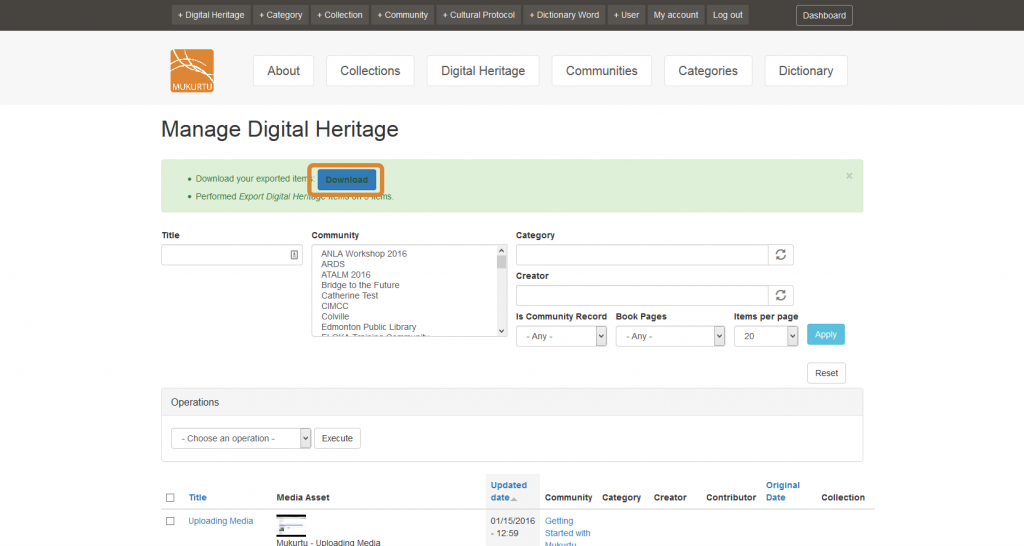The width and height of the screenshot is (1024, 546).
Task: Open the + Collection admin menu
Action: [x=340, y=15]
